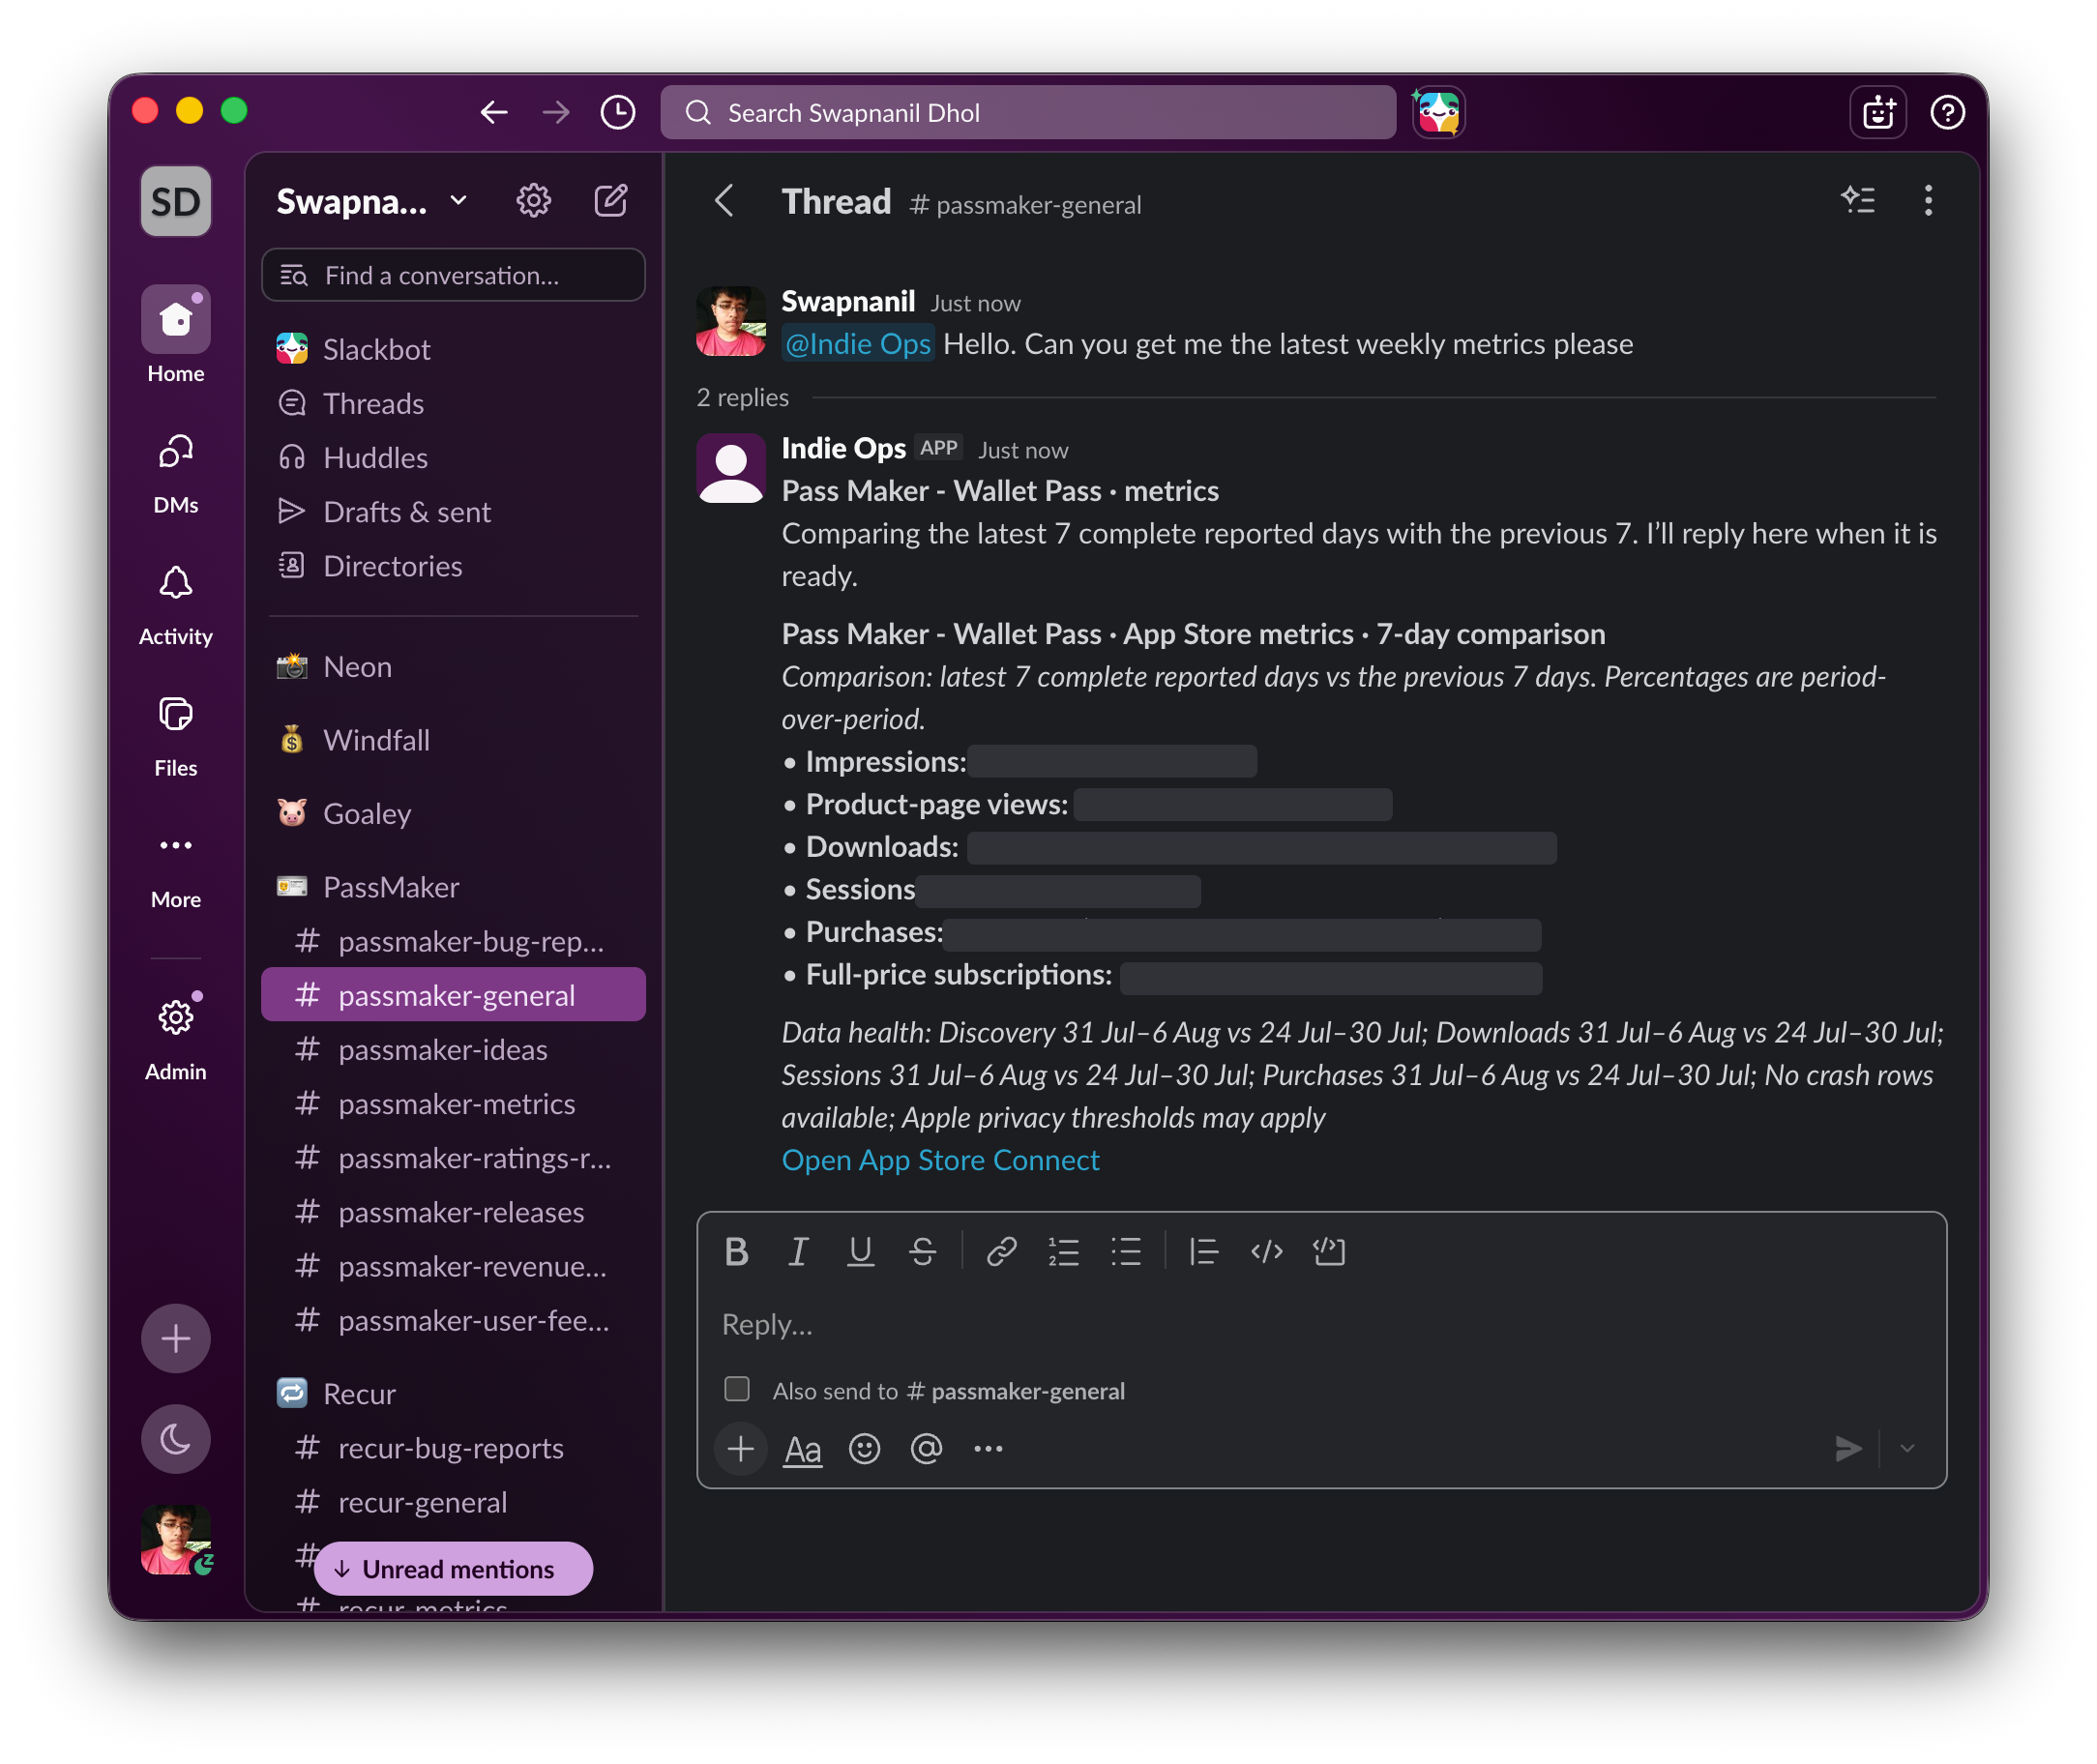
Task: Toggle the moon pause notifications button
Action: tap(175, 1440)
